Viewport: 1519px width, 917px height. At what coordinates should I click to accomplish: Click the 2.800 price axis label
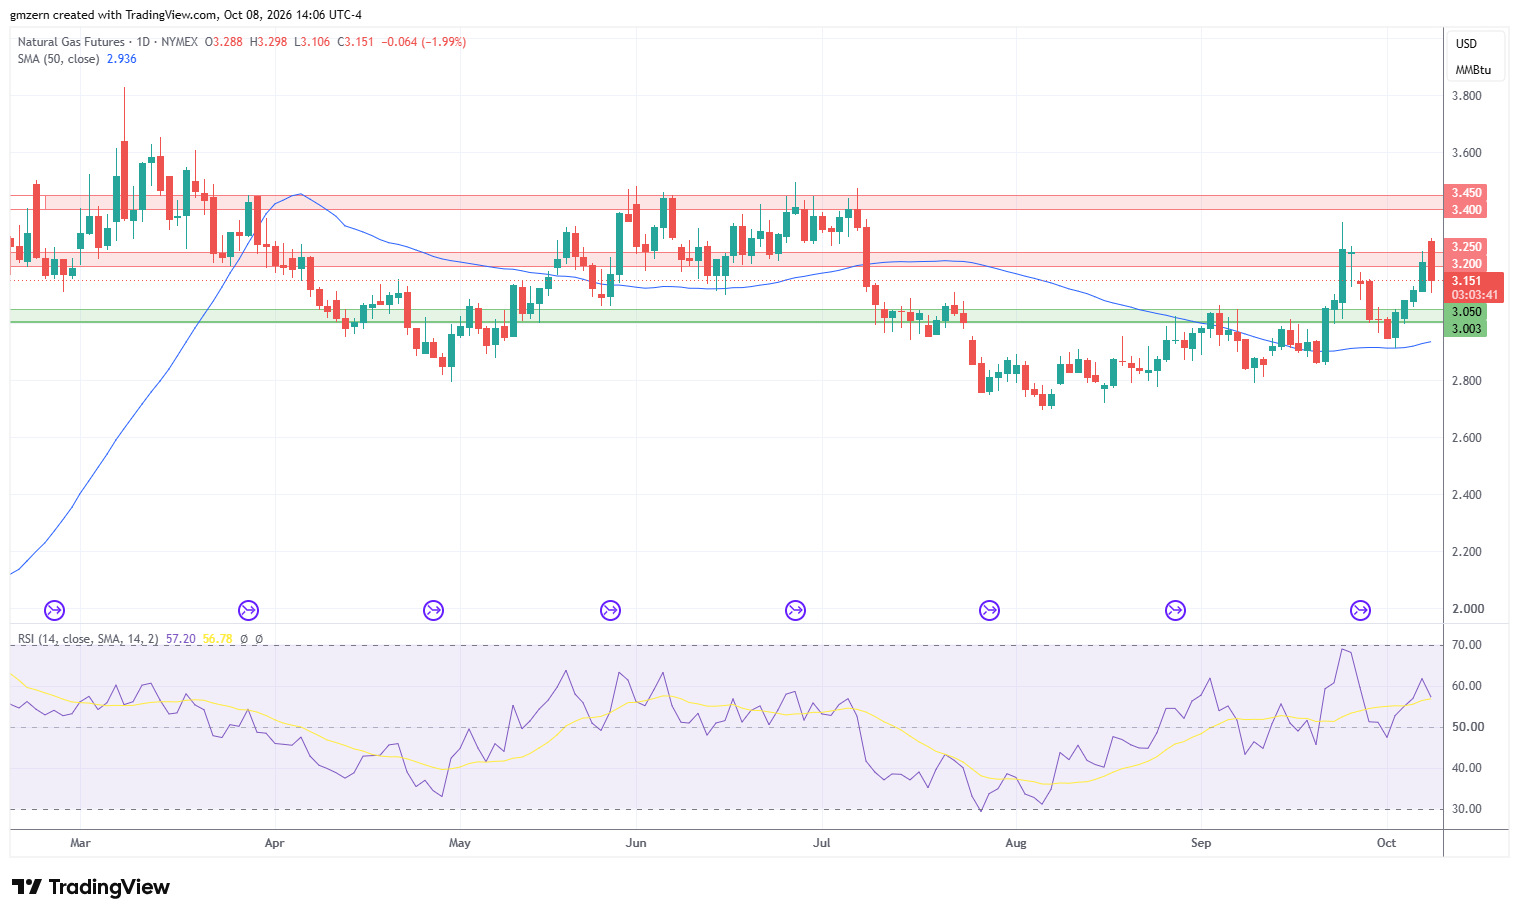(x=1467, y=381)
